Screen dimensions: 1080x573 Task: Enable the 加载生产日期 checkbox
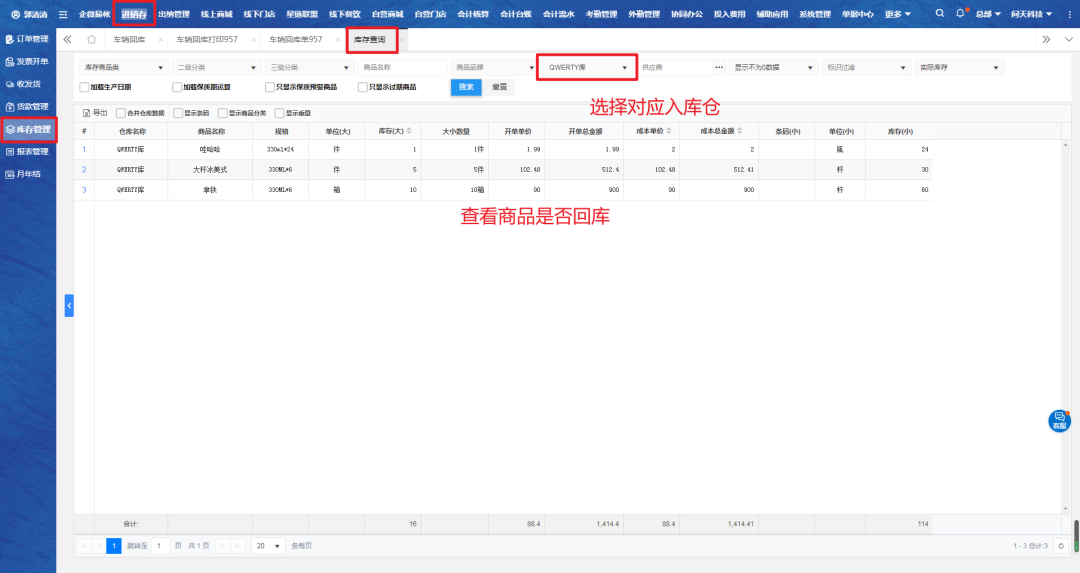[x=85, y=87]
